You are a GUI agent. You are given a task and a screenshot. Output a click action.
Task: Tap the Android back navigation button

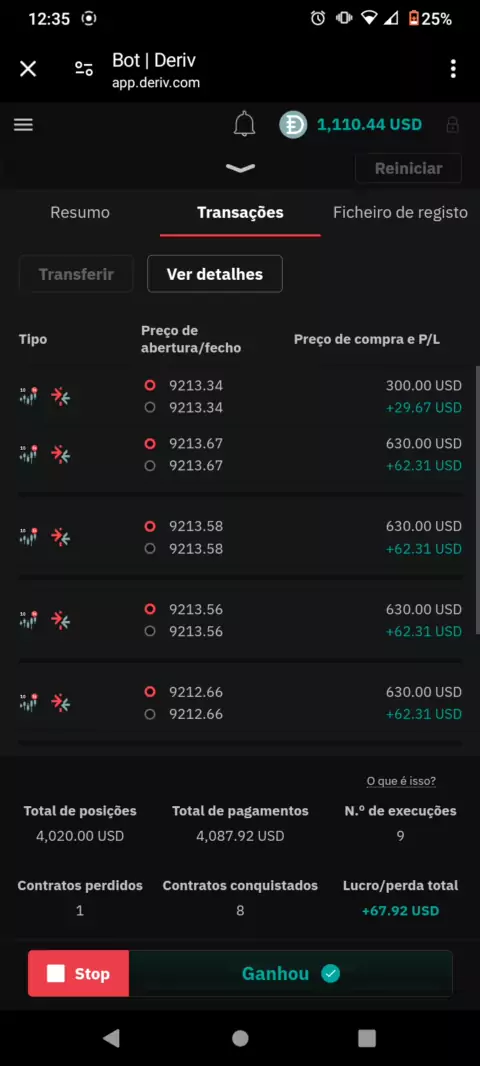pos(111,1037)
